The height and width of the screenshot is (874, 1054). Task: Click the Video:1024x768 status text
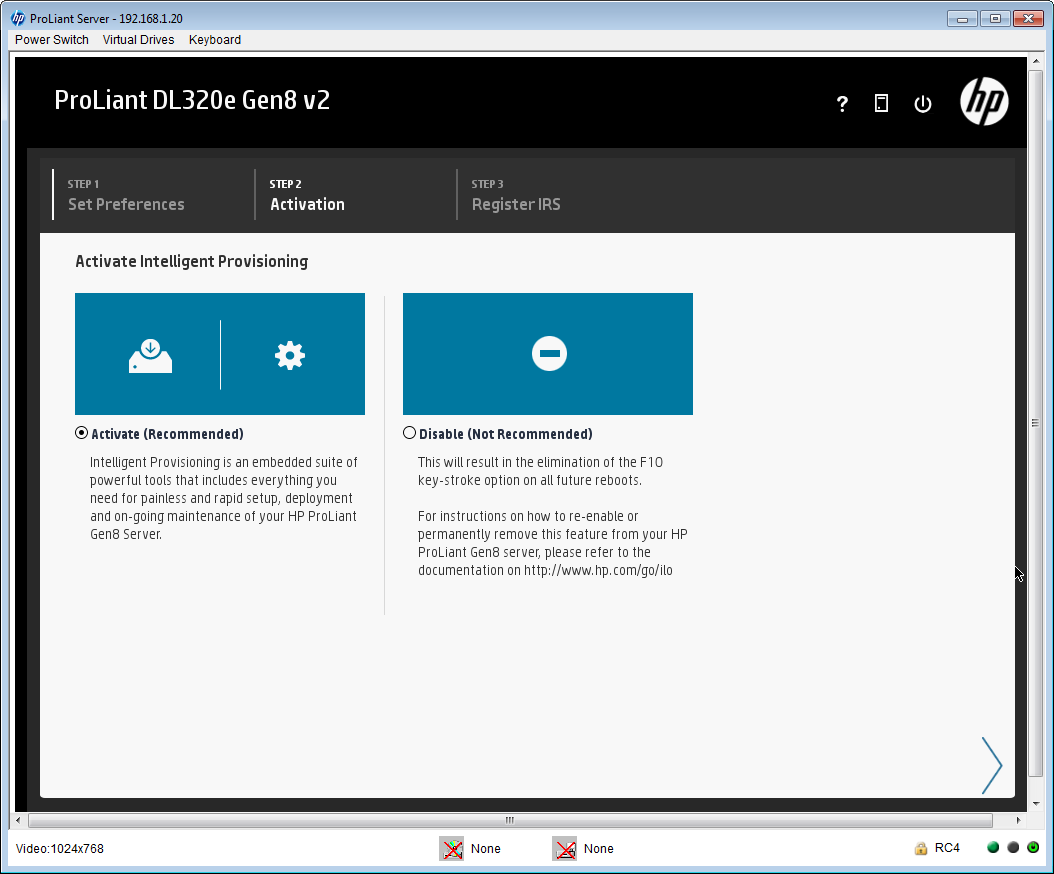click(60, 848)
